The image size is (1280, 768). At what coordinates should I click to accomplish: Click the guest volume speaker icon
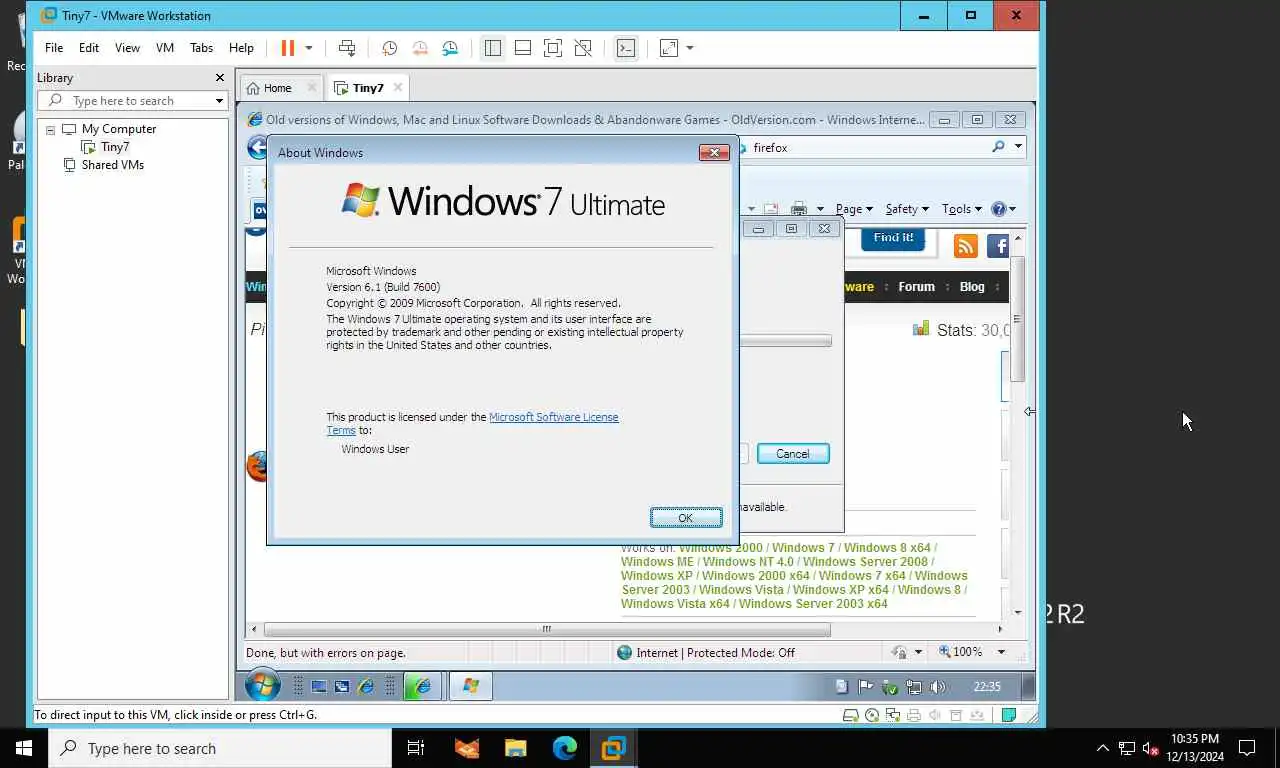pos(937,687)
